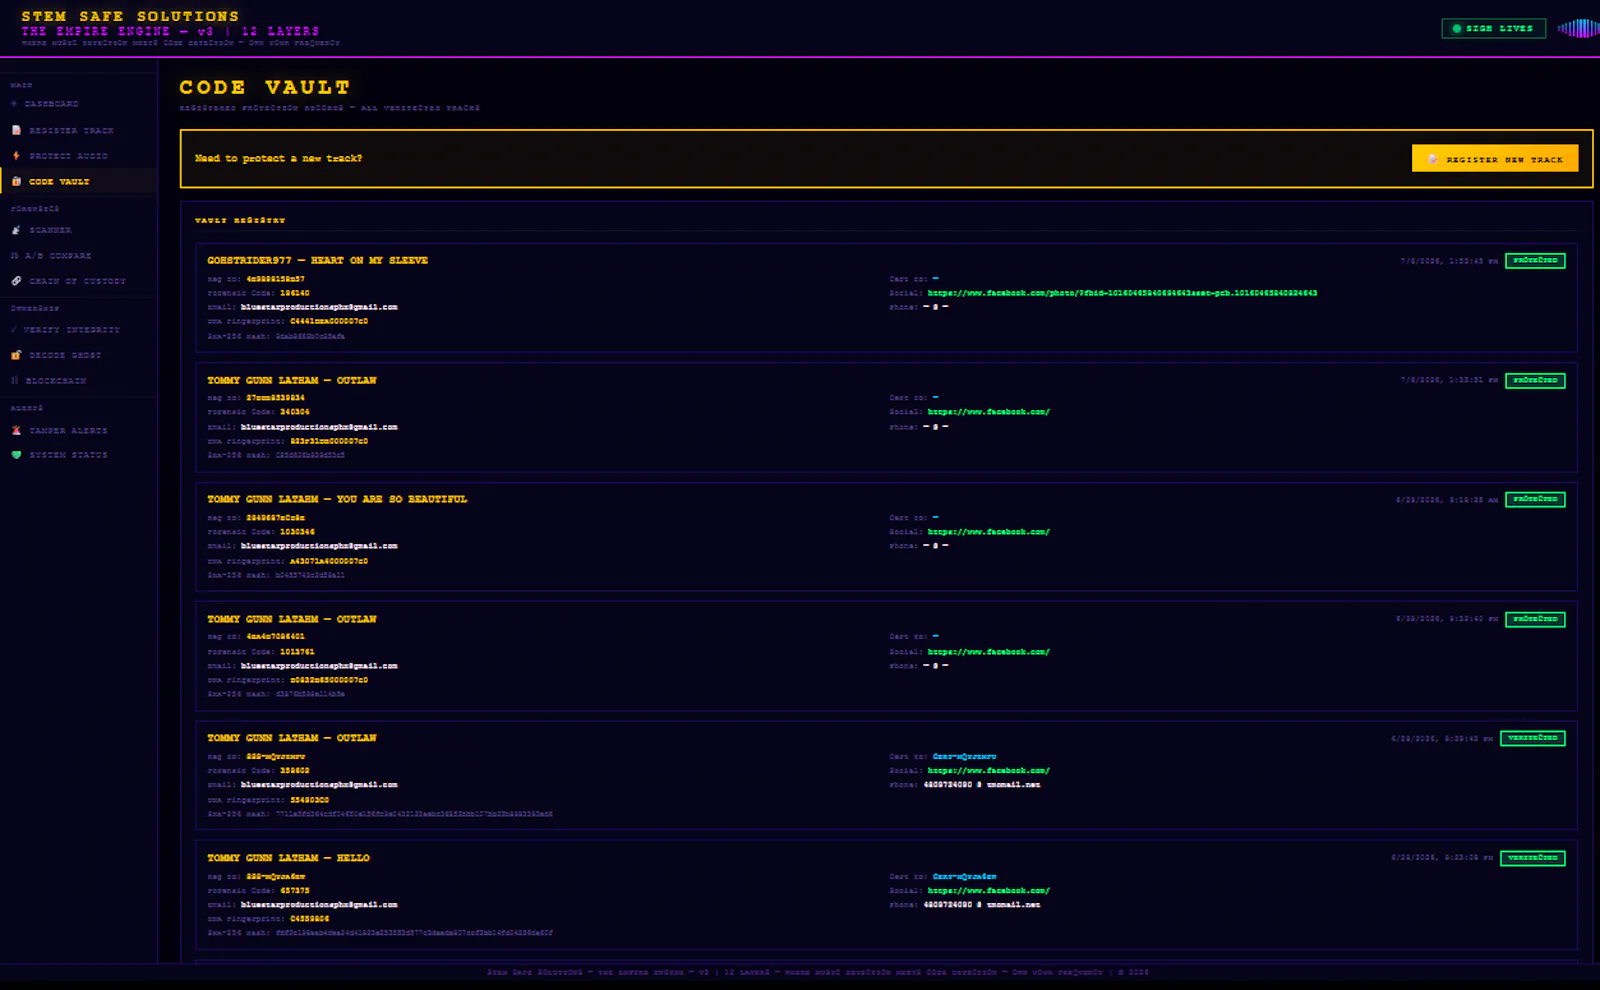The height and width of the screenshot is (990, 1600).
Task: Open System Status green heart icon
Action: point(16,455)
